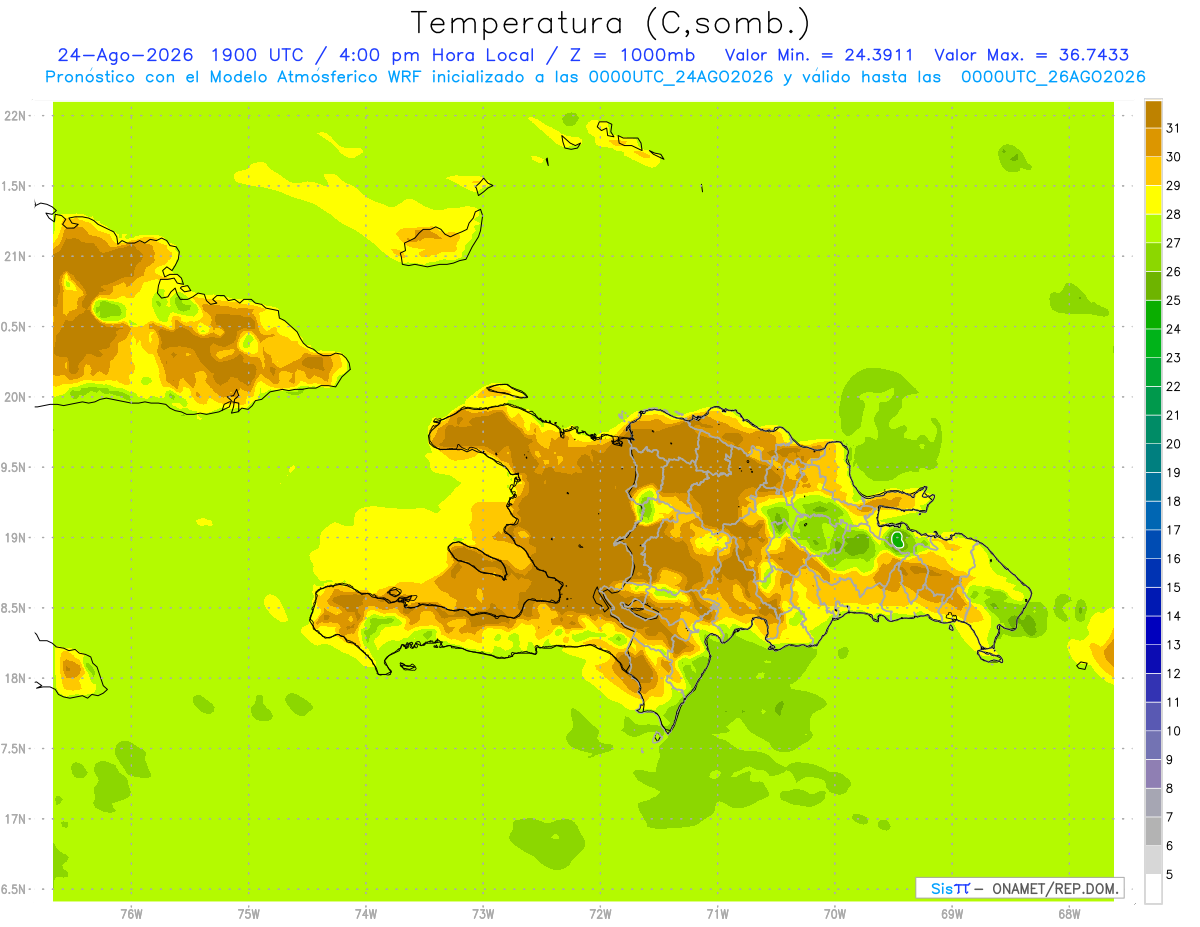Click latitude label "18N"
1200x927 pixels.
coord(17,679)
